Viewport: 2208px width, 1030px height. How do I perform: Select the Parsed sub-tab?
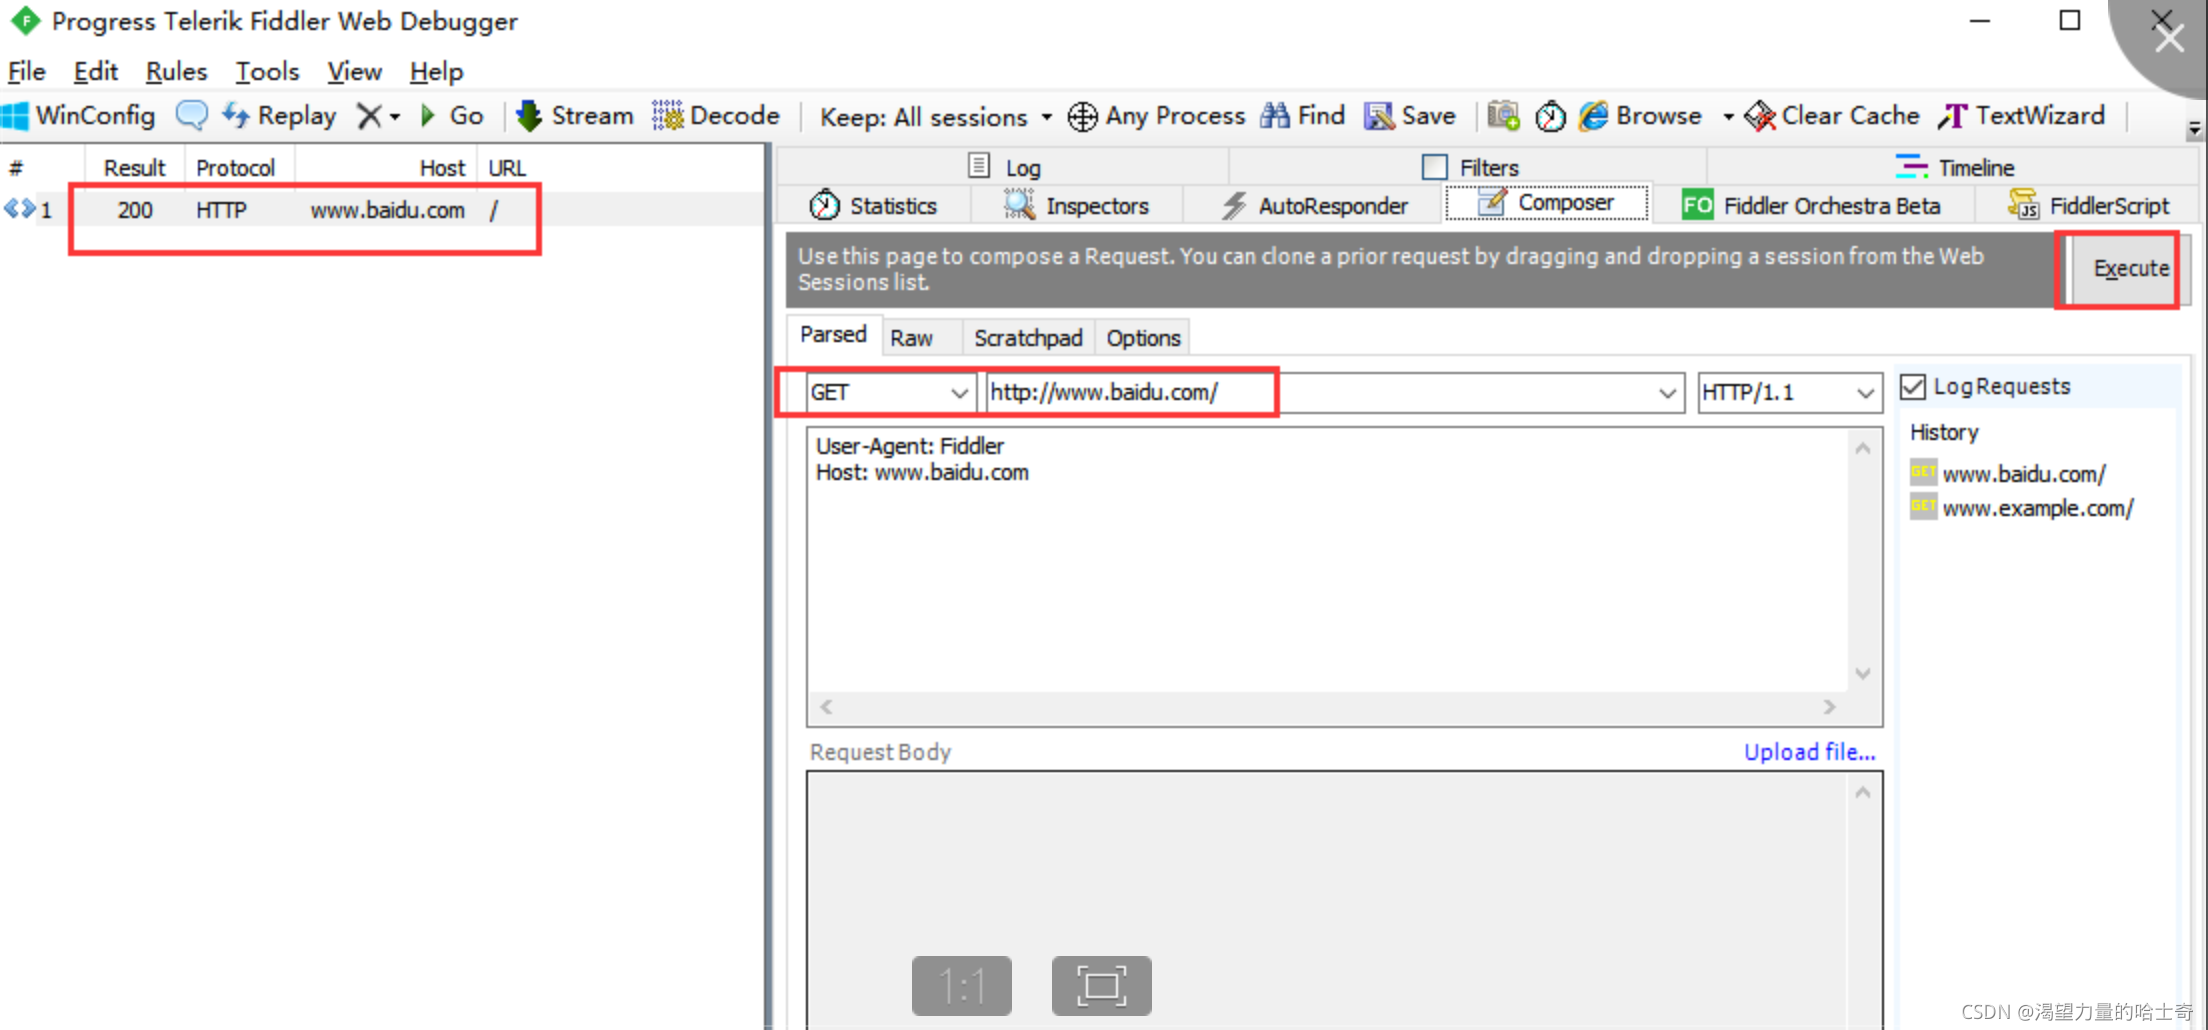tap(833, 335)
